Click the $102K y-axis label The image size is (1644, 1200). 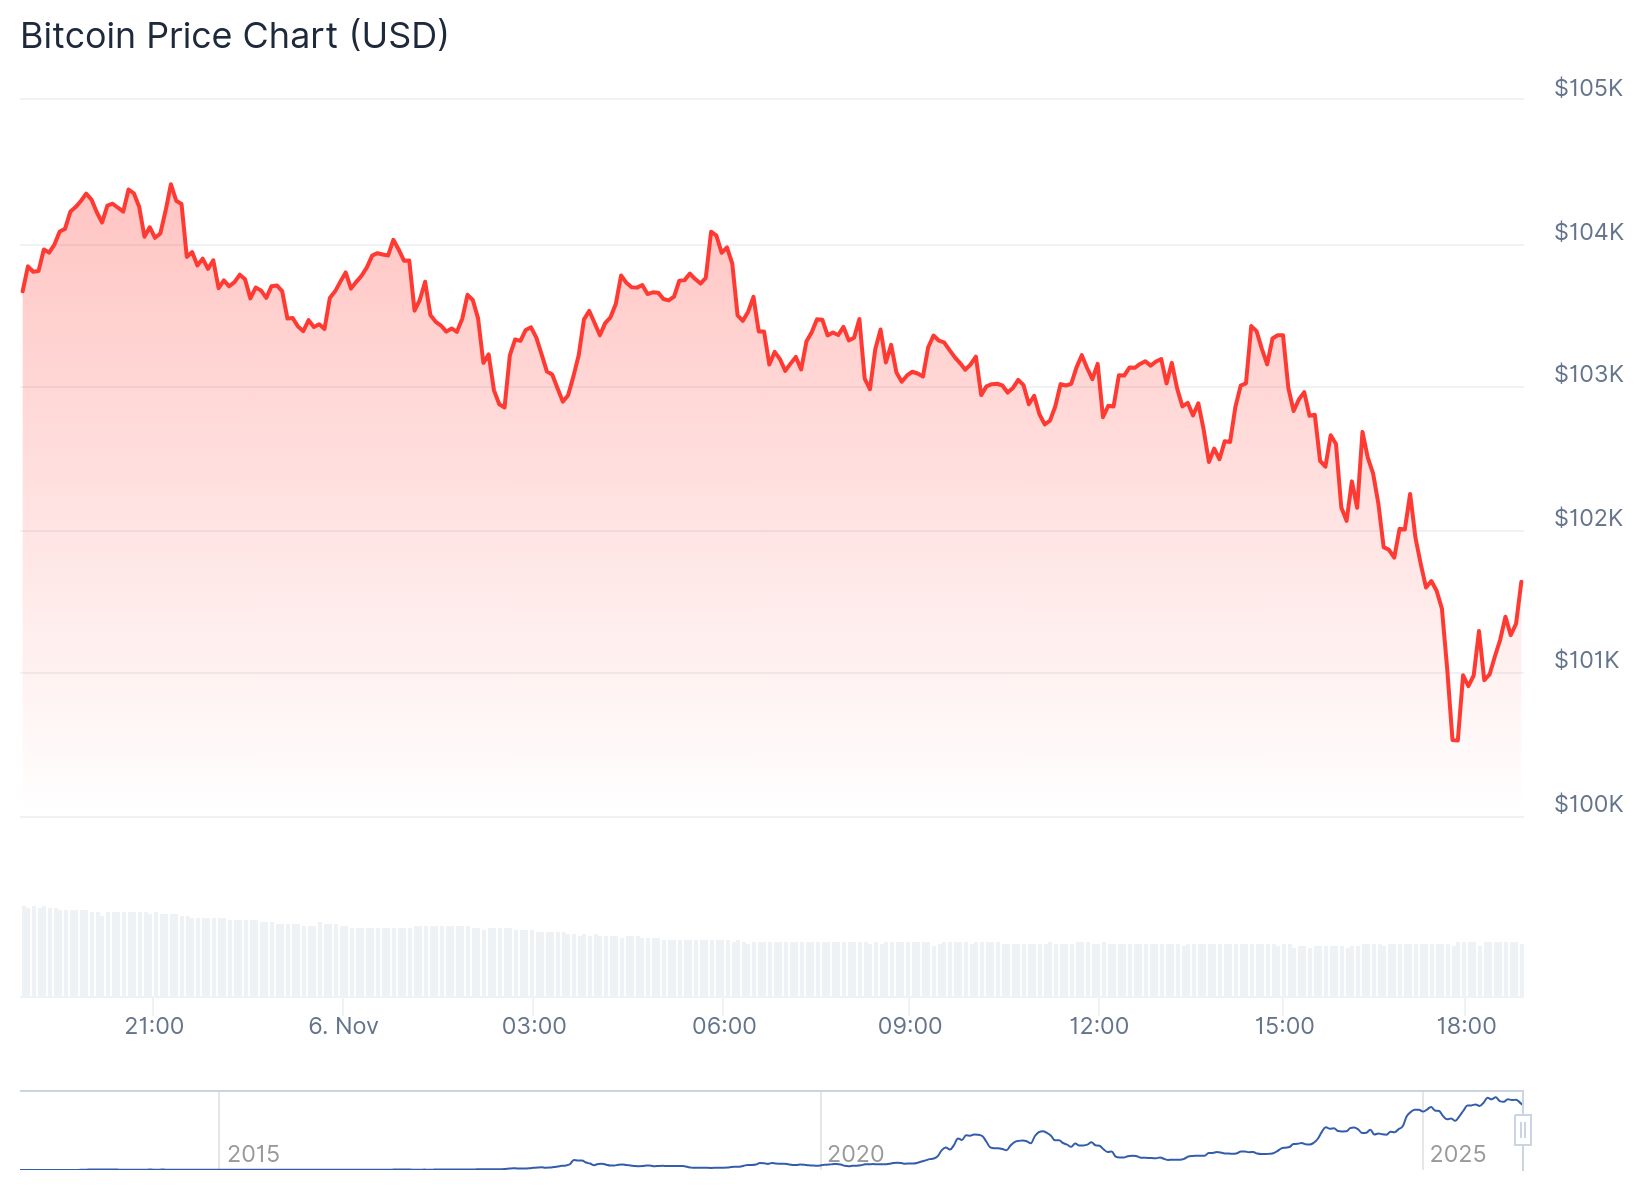tap(1587, 518)
